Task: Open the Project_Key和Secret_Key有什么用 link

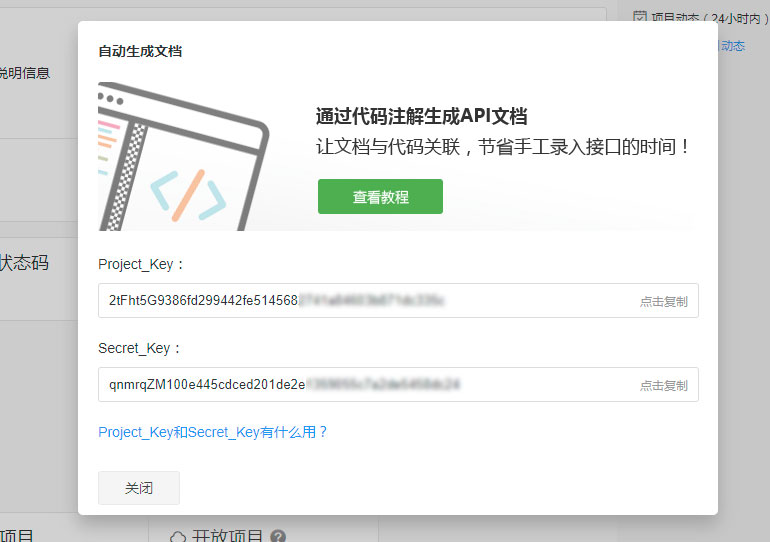Action: (213, 432)
